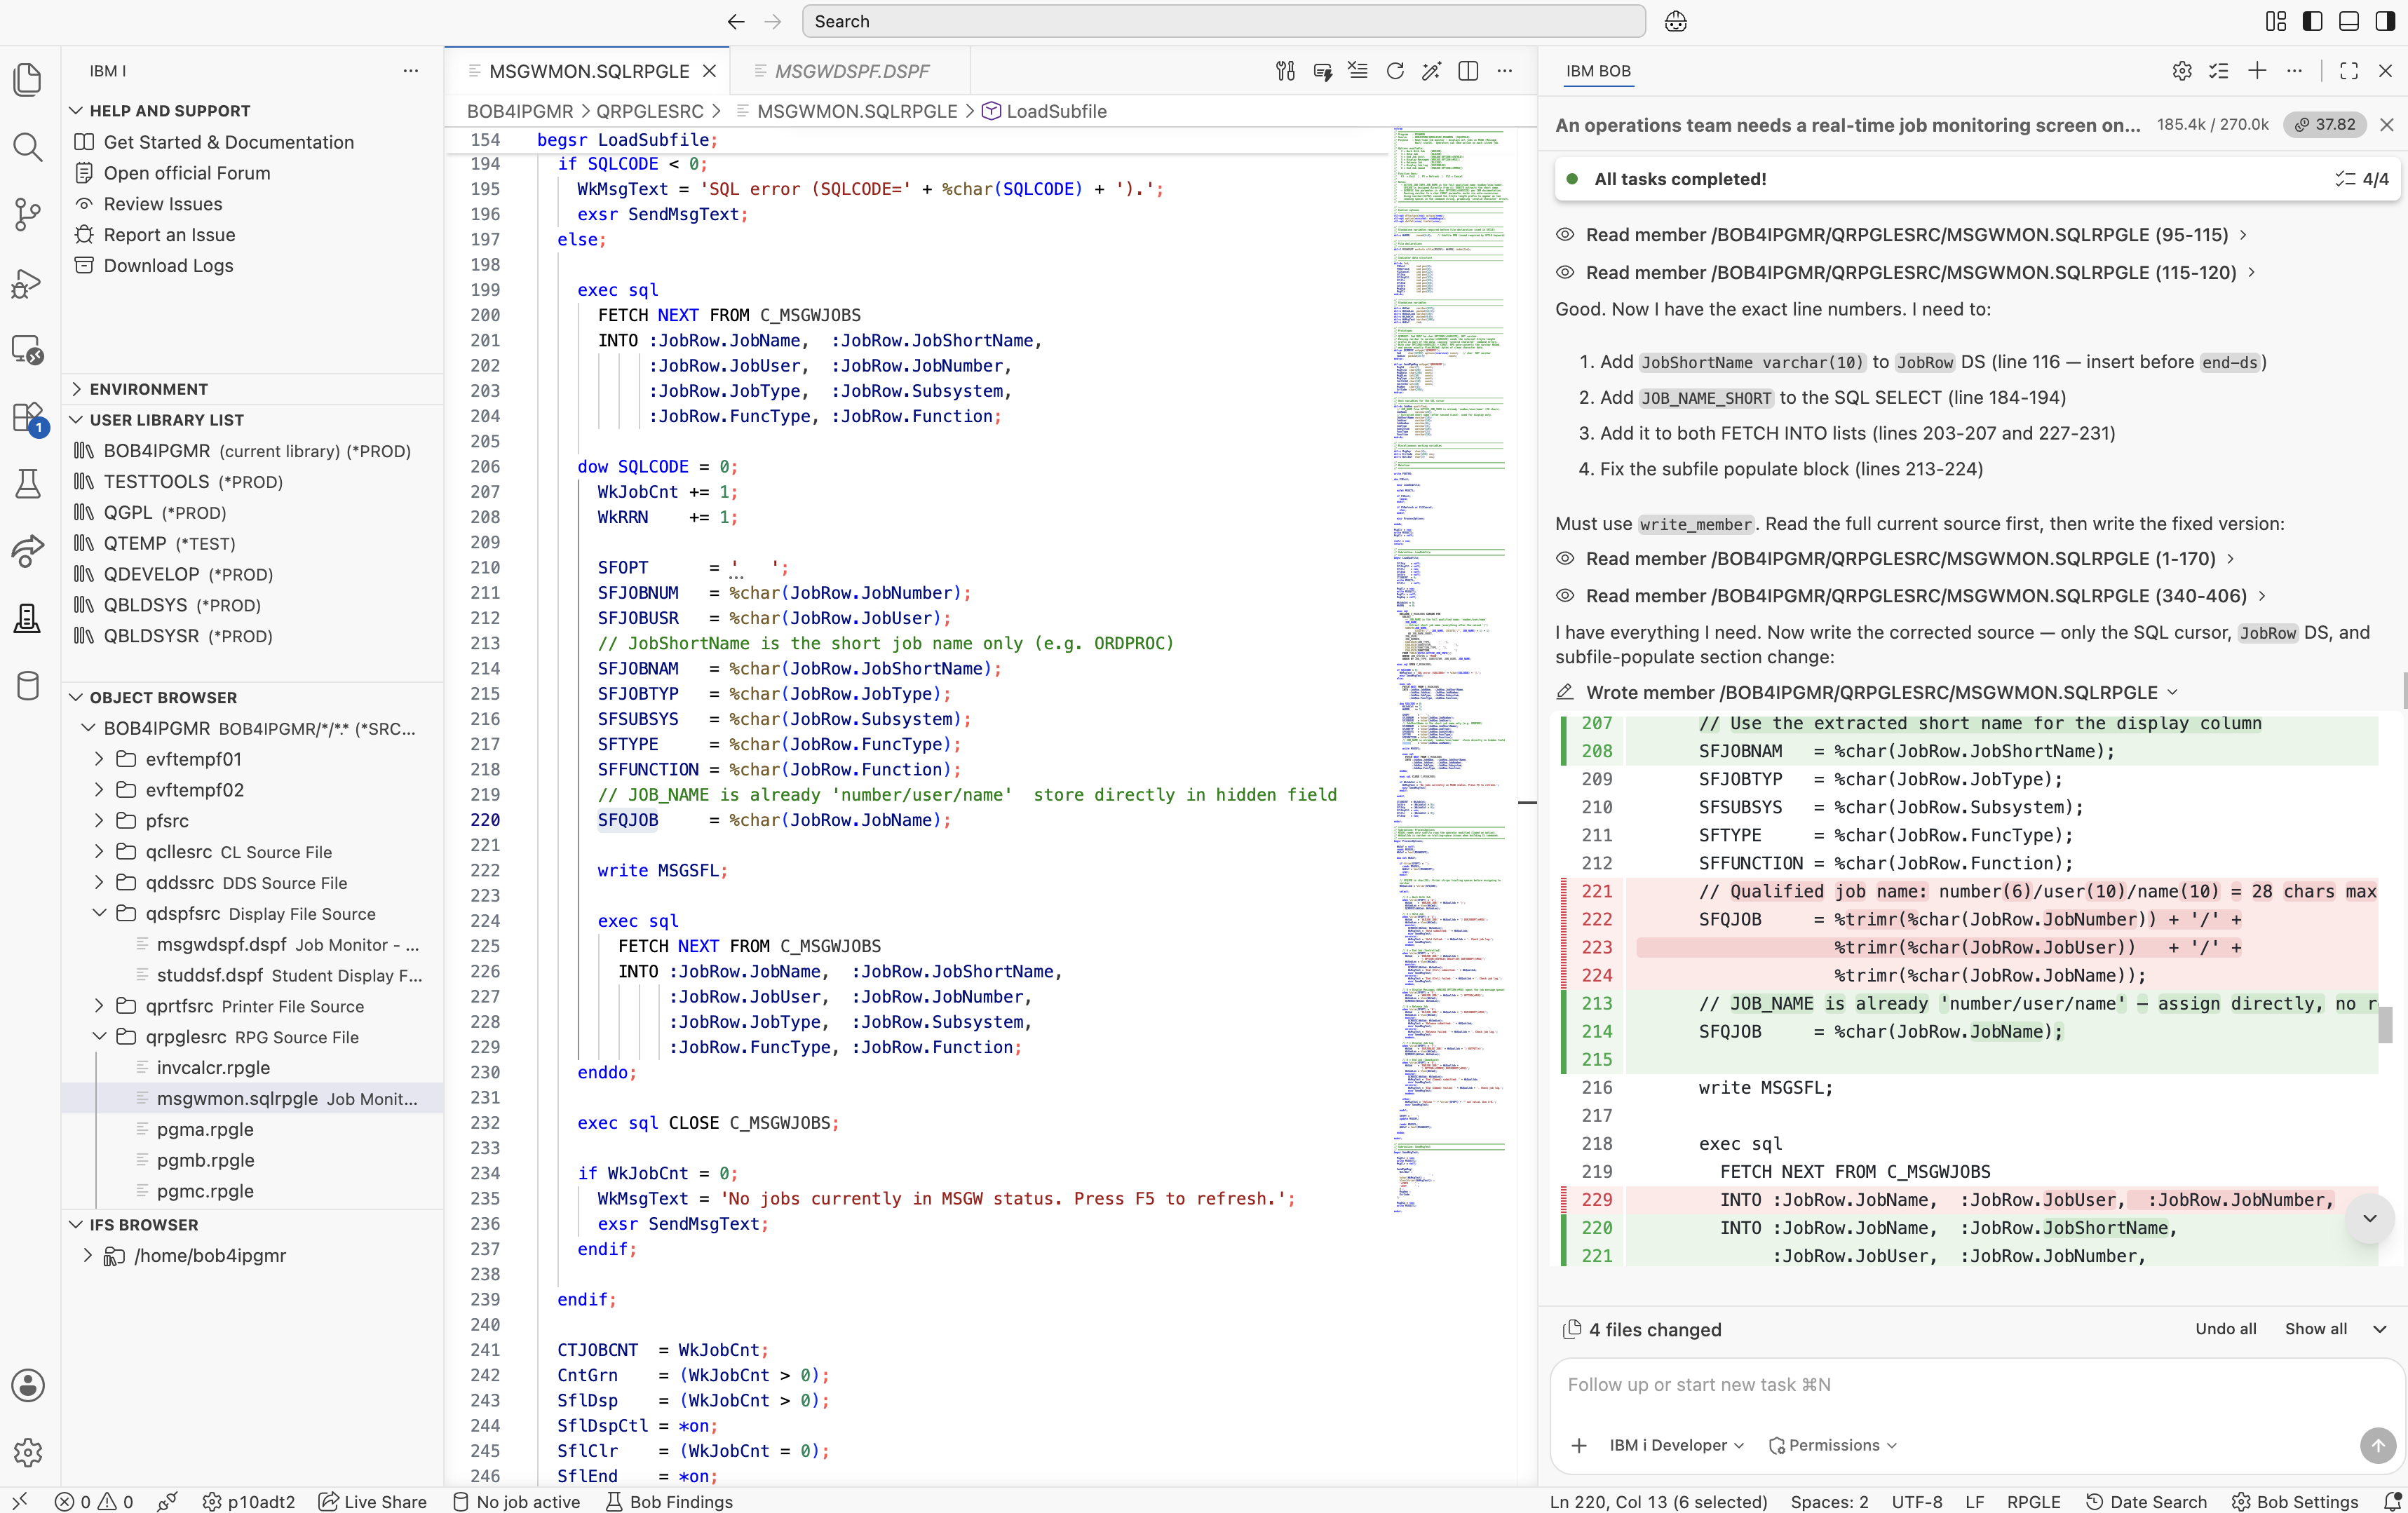Click the Copilot chat icon beside search
Image resolution: width=2408 pixels, height=1513 pixels.
tap(1676, 22)
